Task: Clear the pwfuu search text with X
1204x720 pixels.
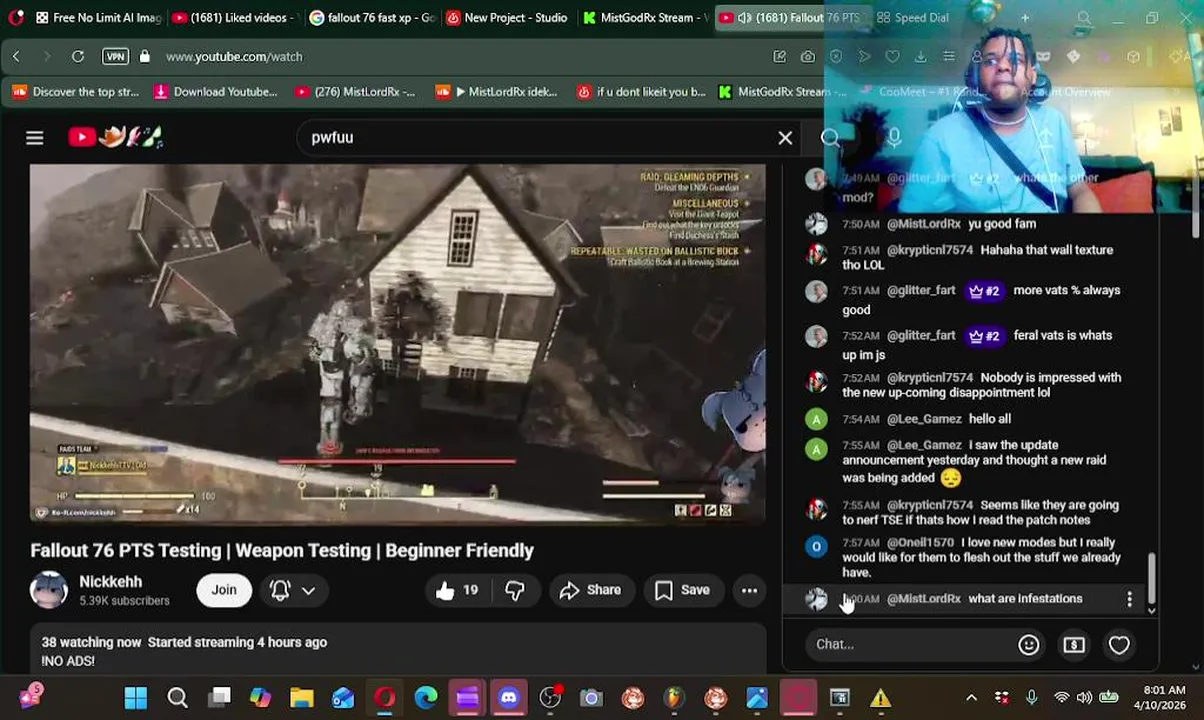Action: (x=785, y=138)
